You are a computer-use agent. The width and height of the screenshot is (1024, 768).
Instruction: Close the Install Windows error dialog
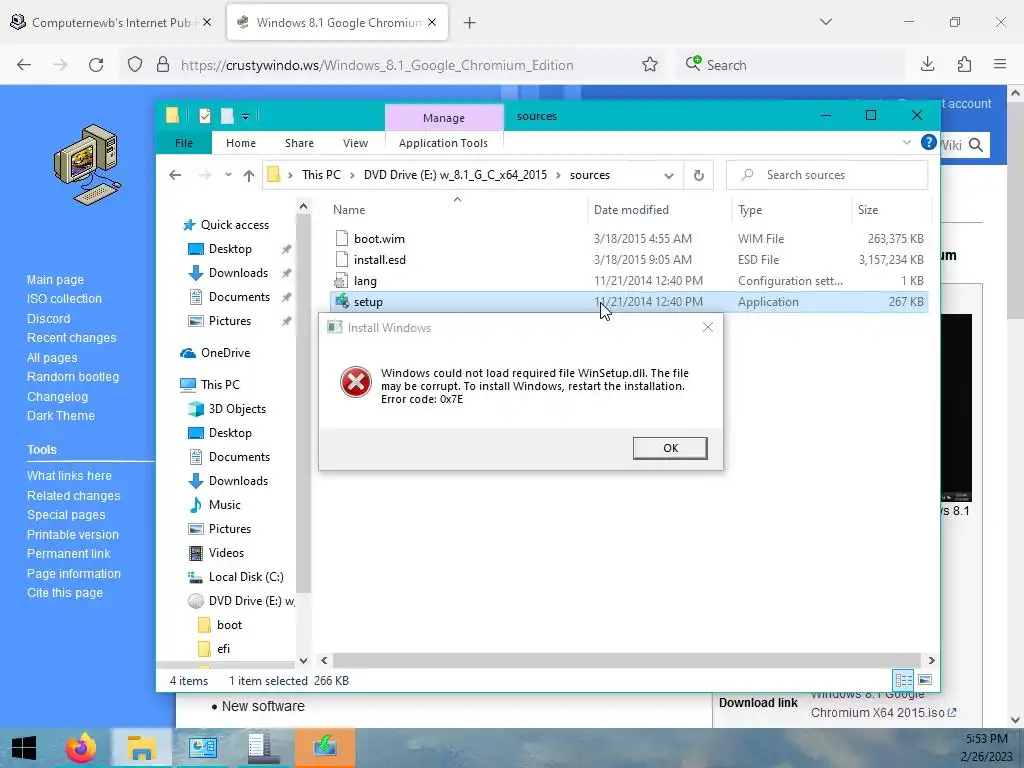pyautogui.click(x=708, y=327)
